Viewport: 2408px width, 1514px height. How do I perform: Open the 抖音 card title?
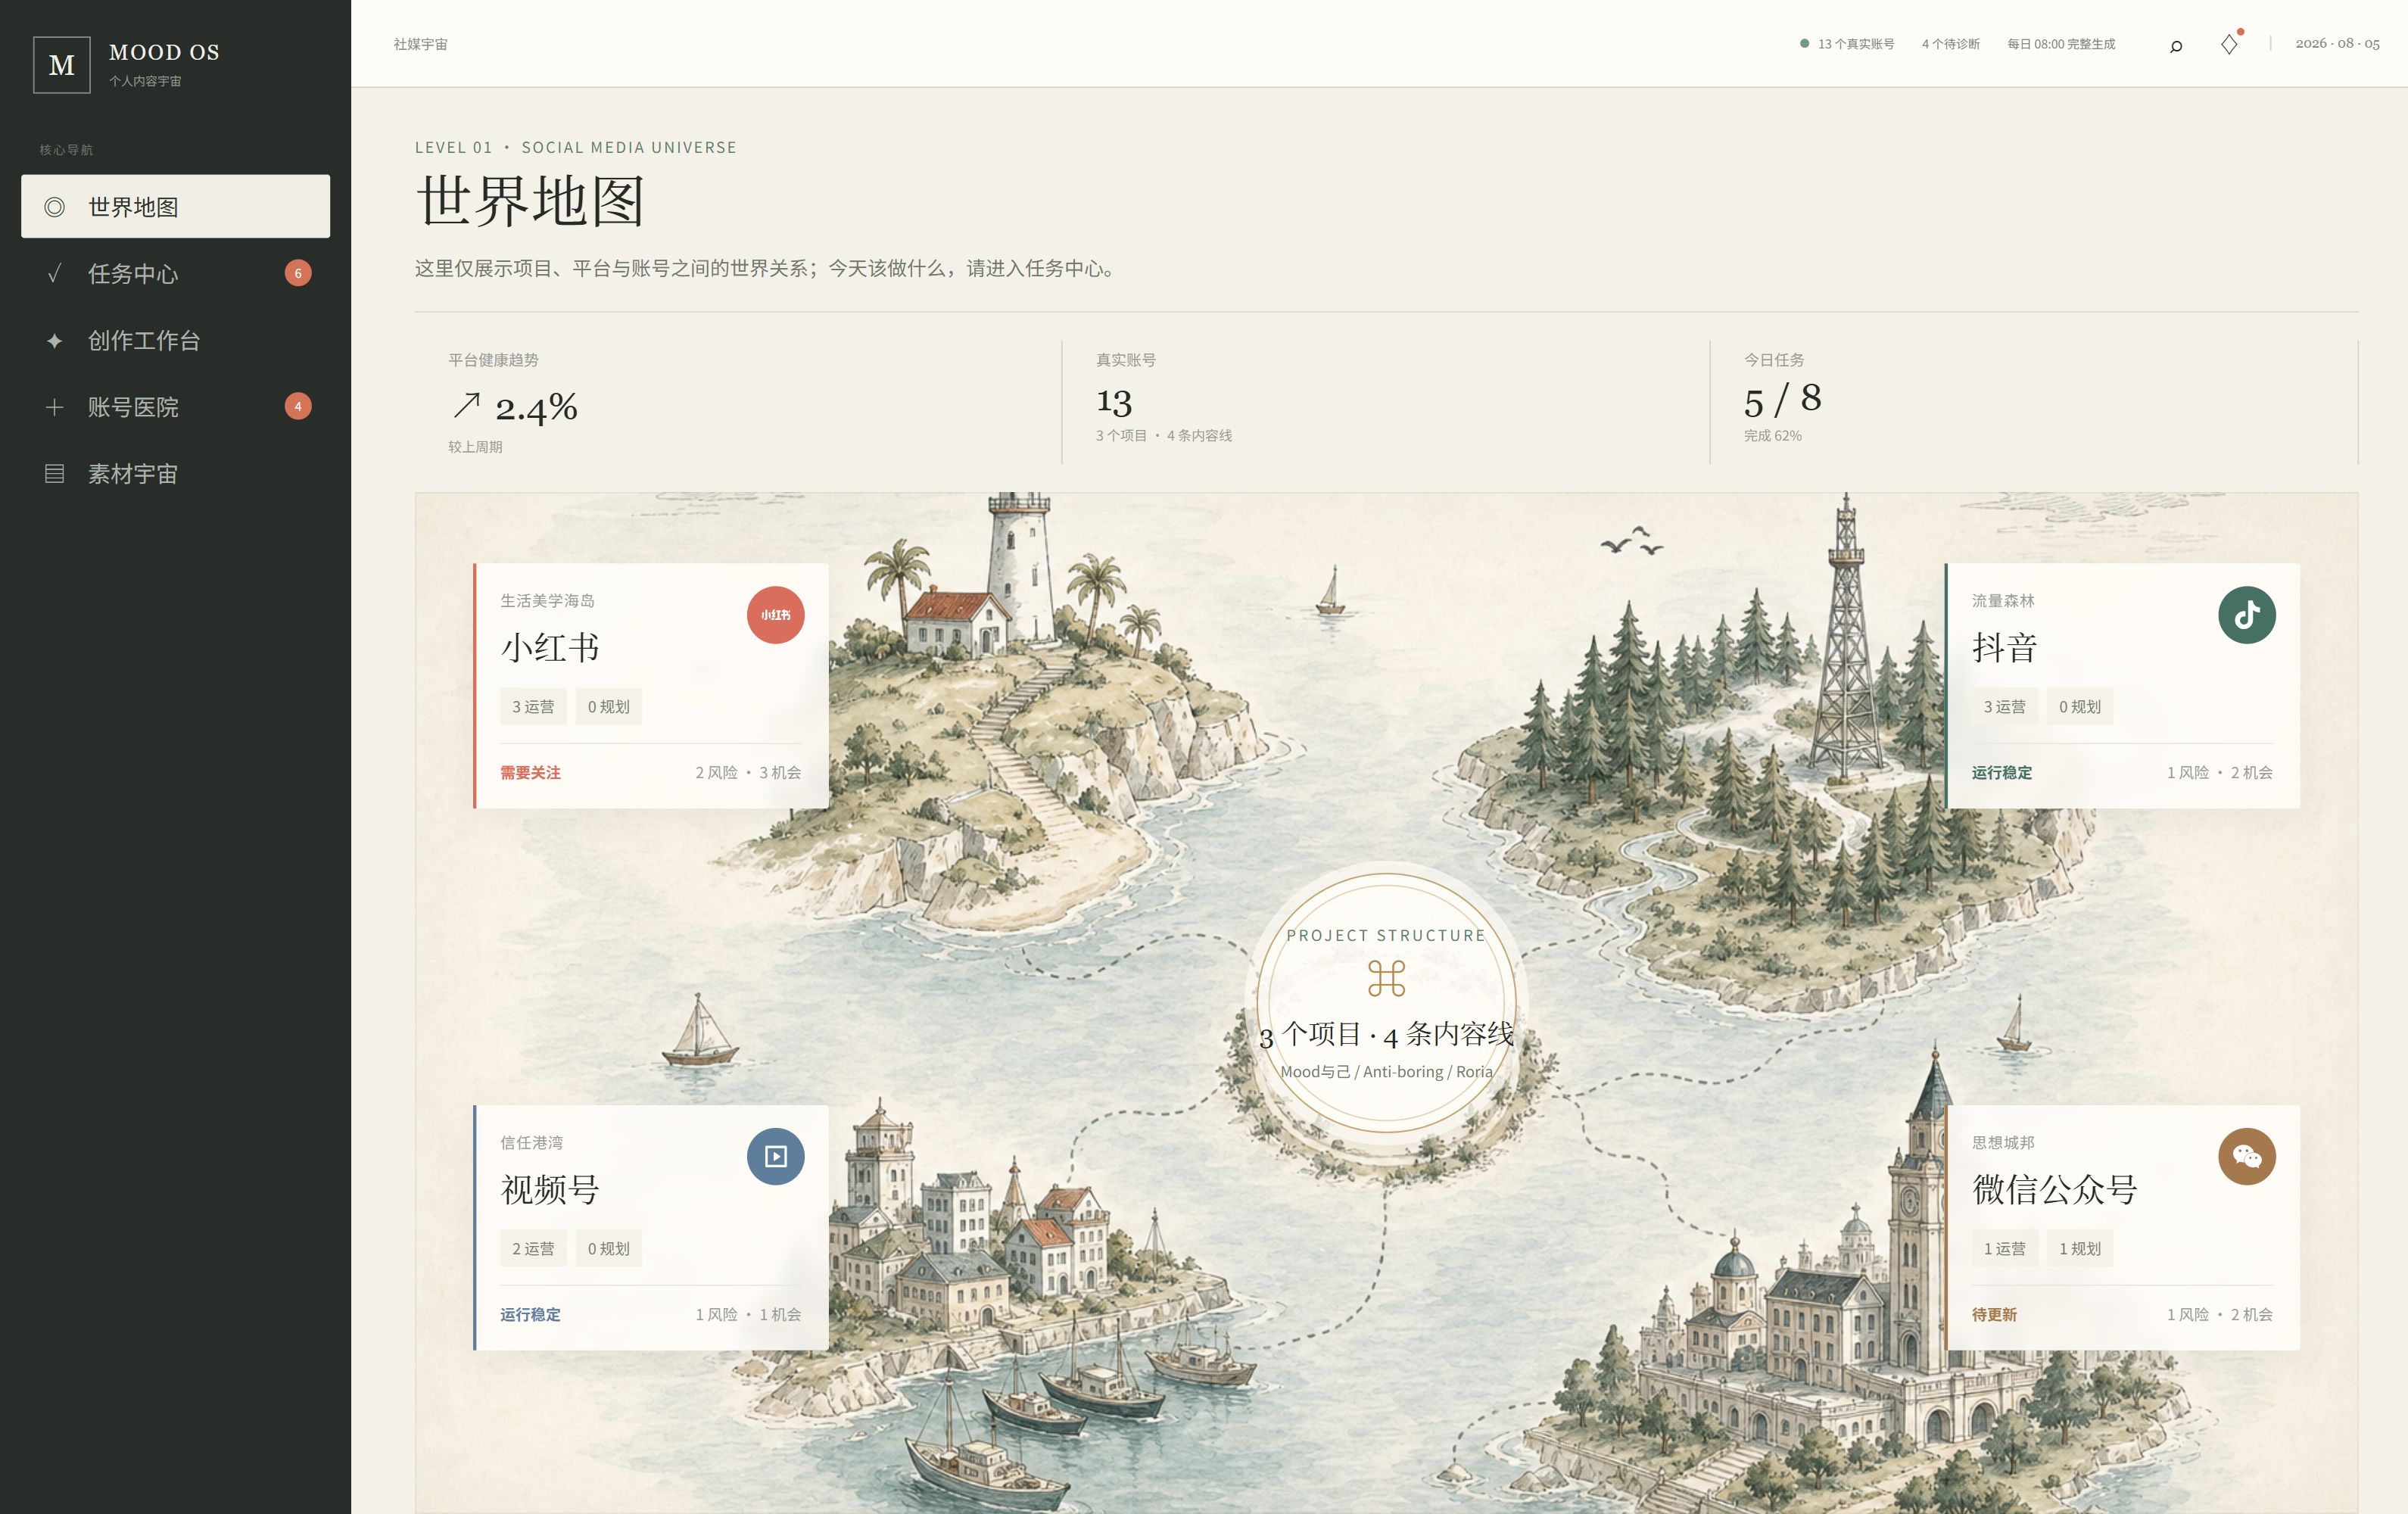2004,648
